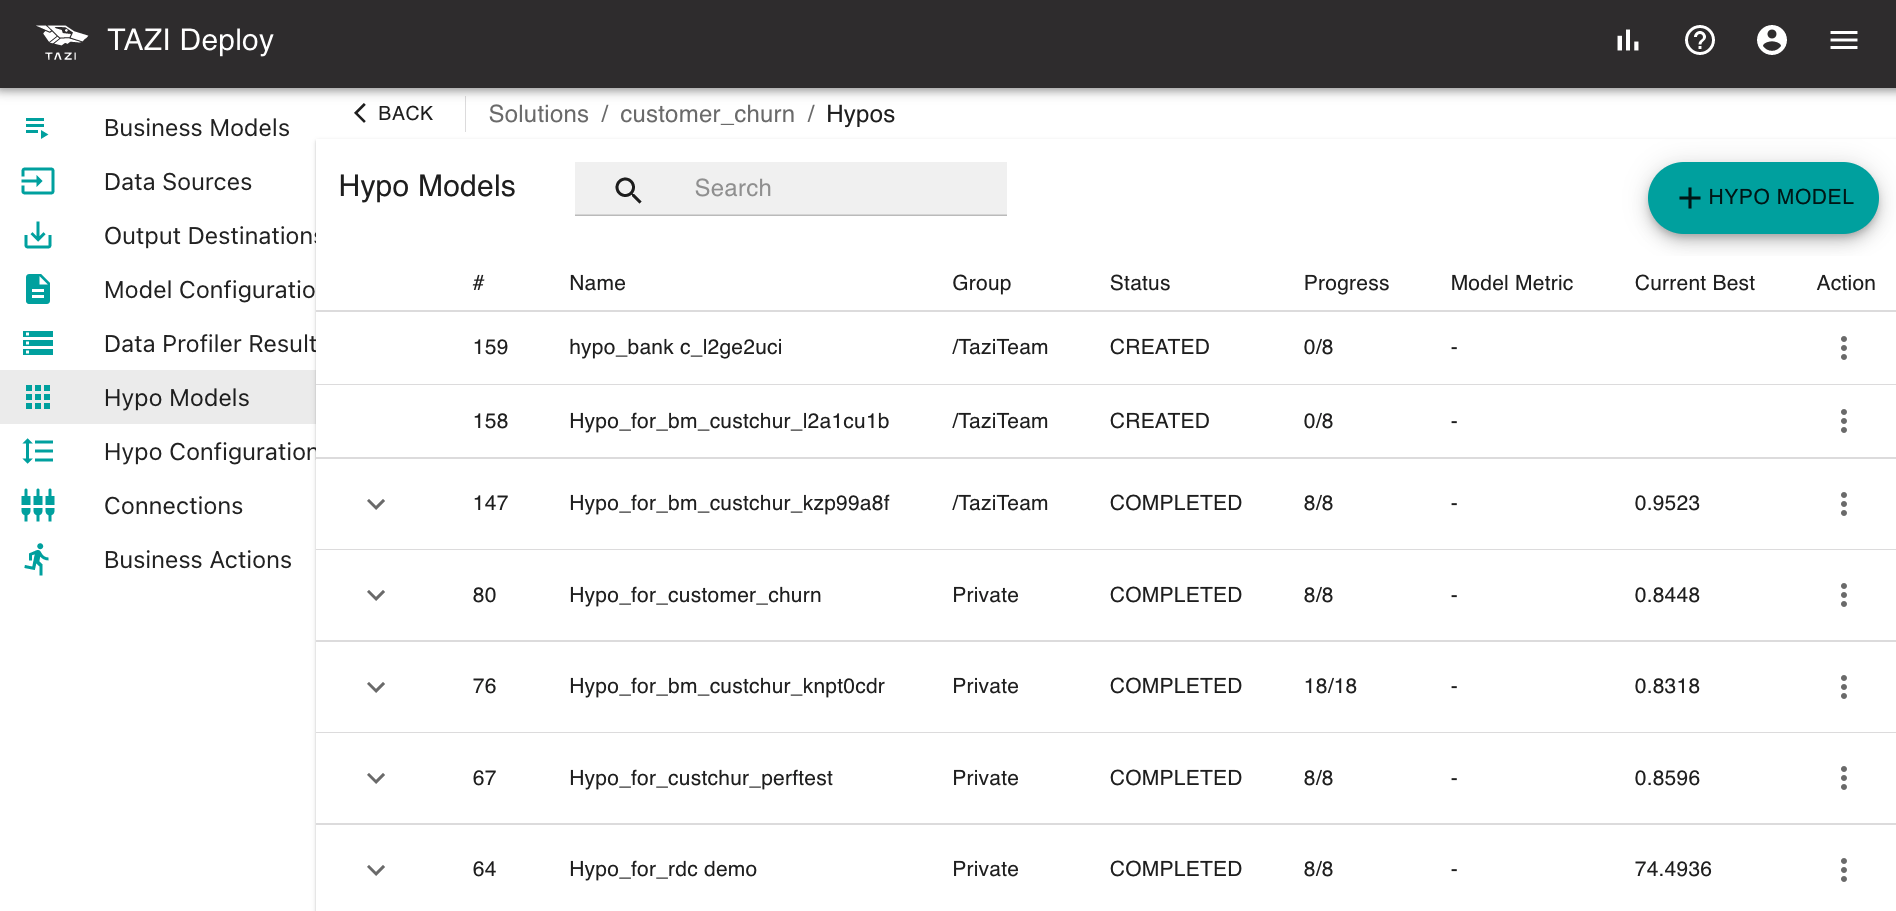Screen dimensions: 1896x911
Task: Click Current Best value 0.9523
Action: coord(1667,503)
